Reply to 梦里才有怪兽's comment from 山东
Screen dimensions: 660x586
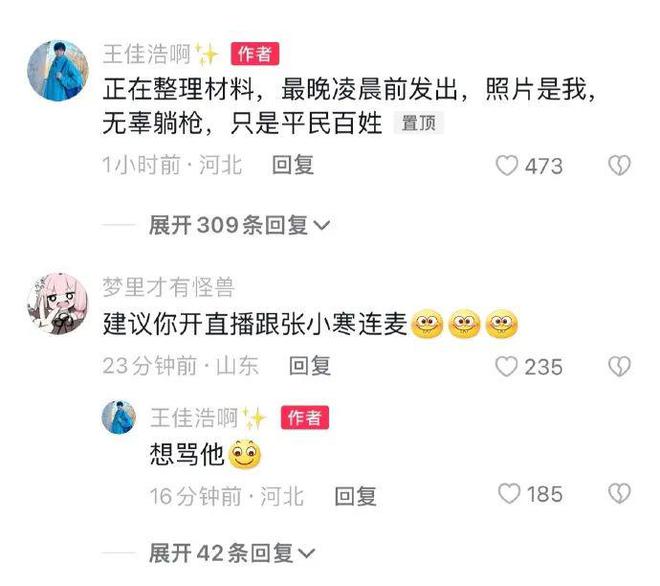tap(310, 365)
